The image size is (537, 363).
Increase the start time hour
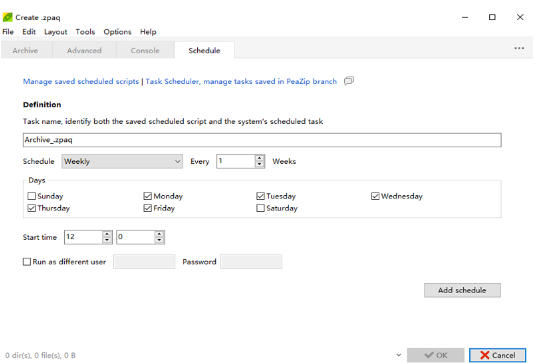tap(107, 234)
